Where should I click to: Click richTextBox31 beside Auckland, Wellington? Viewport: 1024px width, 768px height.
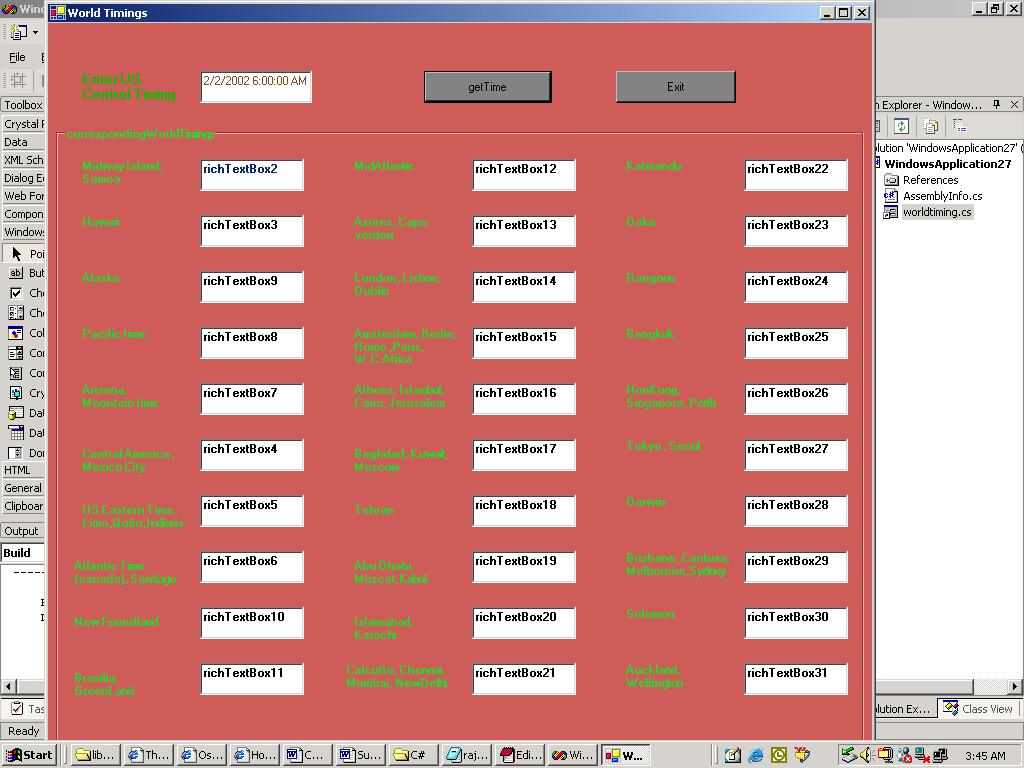tap(796, 679)
